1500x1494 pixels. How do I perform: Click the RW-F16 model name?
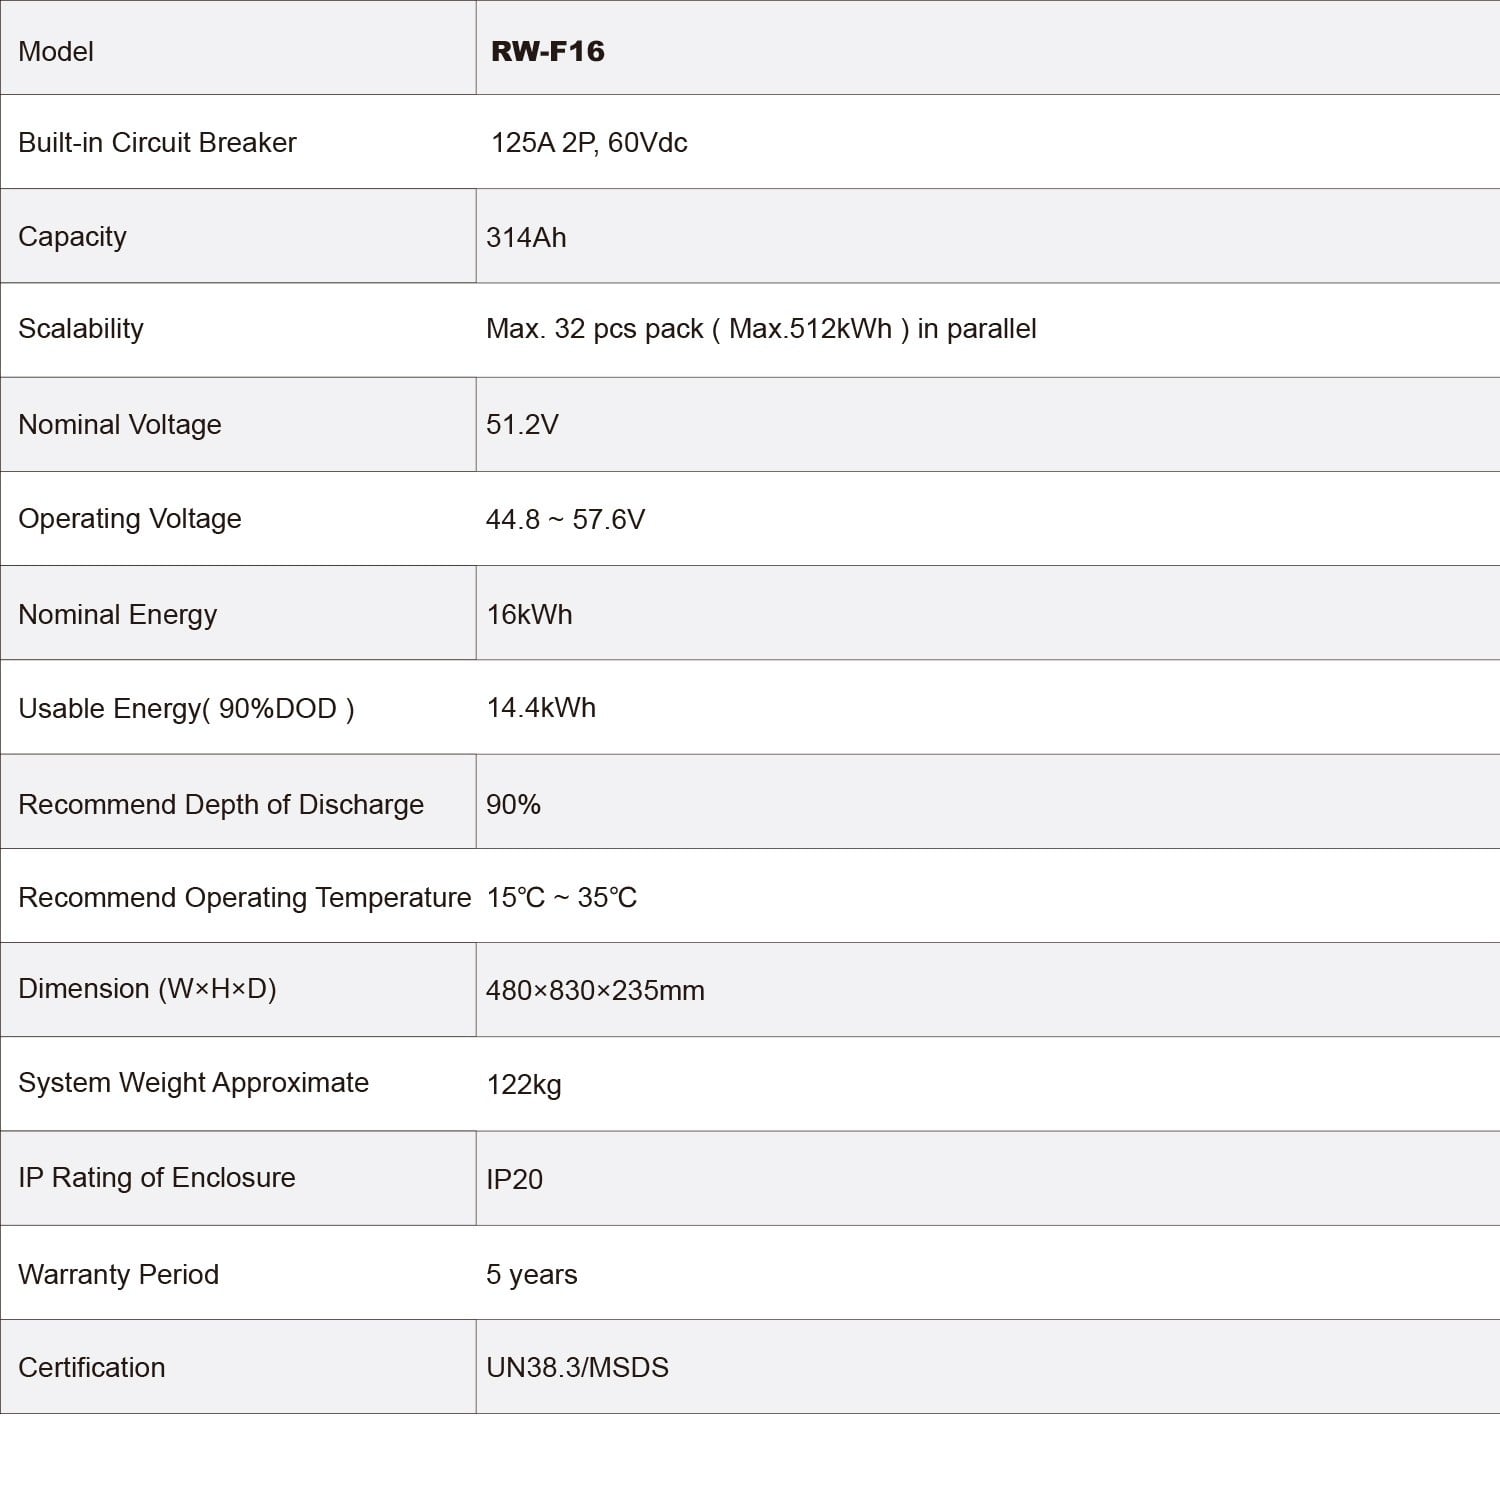(x=547, y=51)
